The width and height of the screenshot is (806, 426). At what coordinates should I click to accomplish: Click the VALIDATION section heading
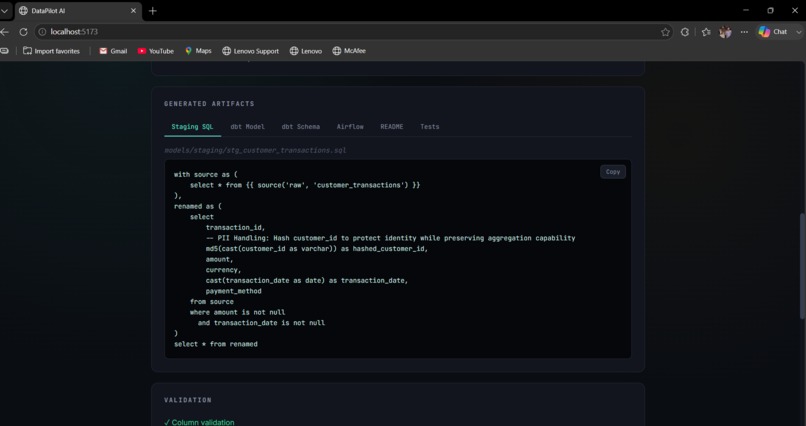(188, 400)
